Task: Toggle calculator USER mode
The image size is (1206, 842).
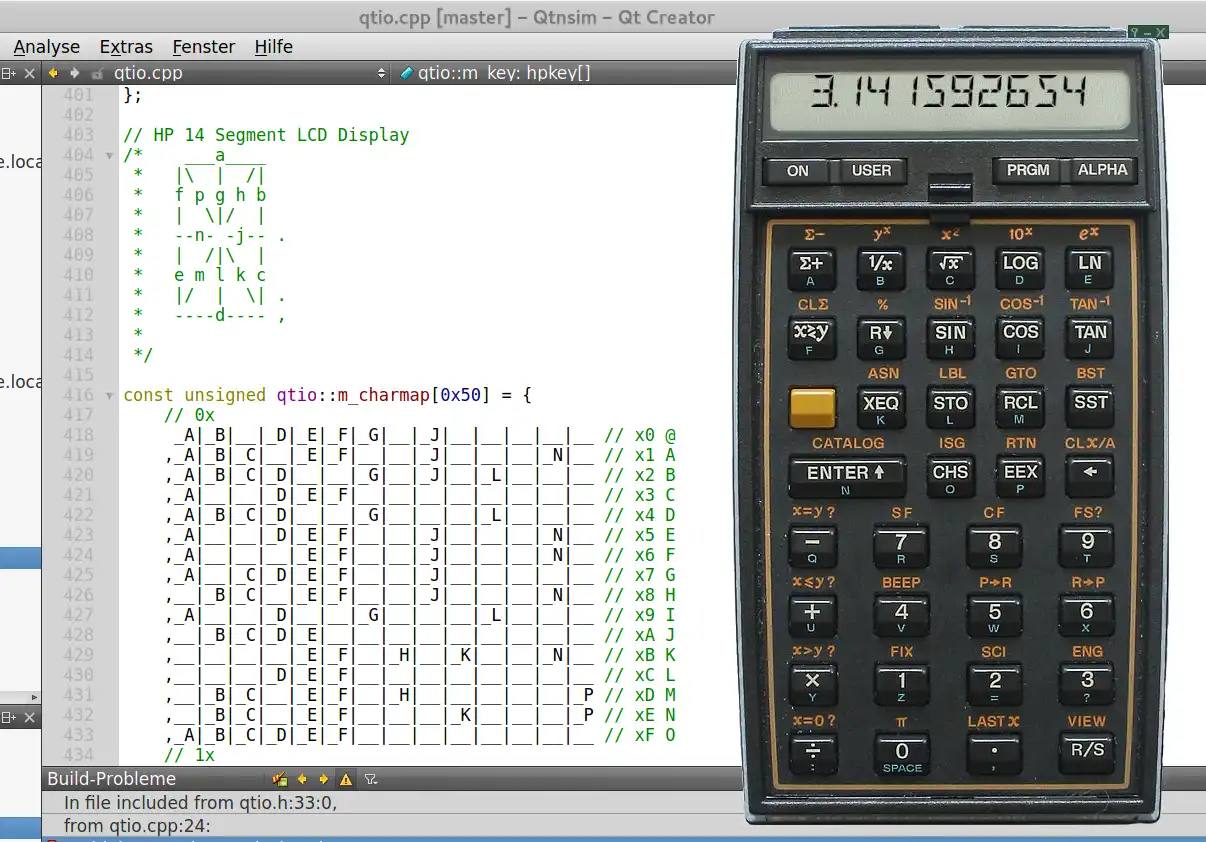Action: click(871, 171)
